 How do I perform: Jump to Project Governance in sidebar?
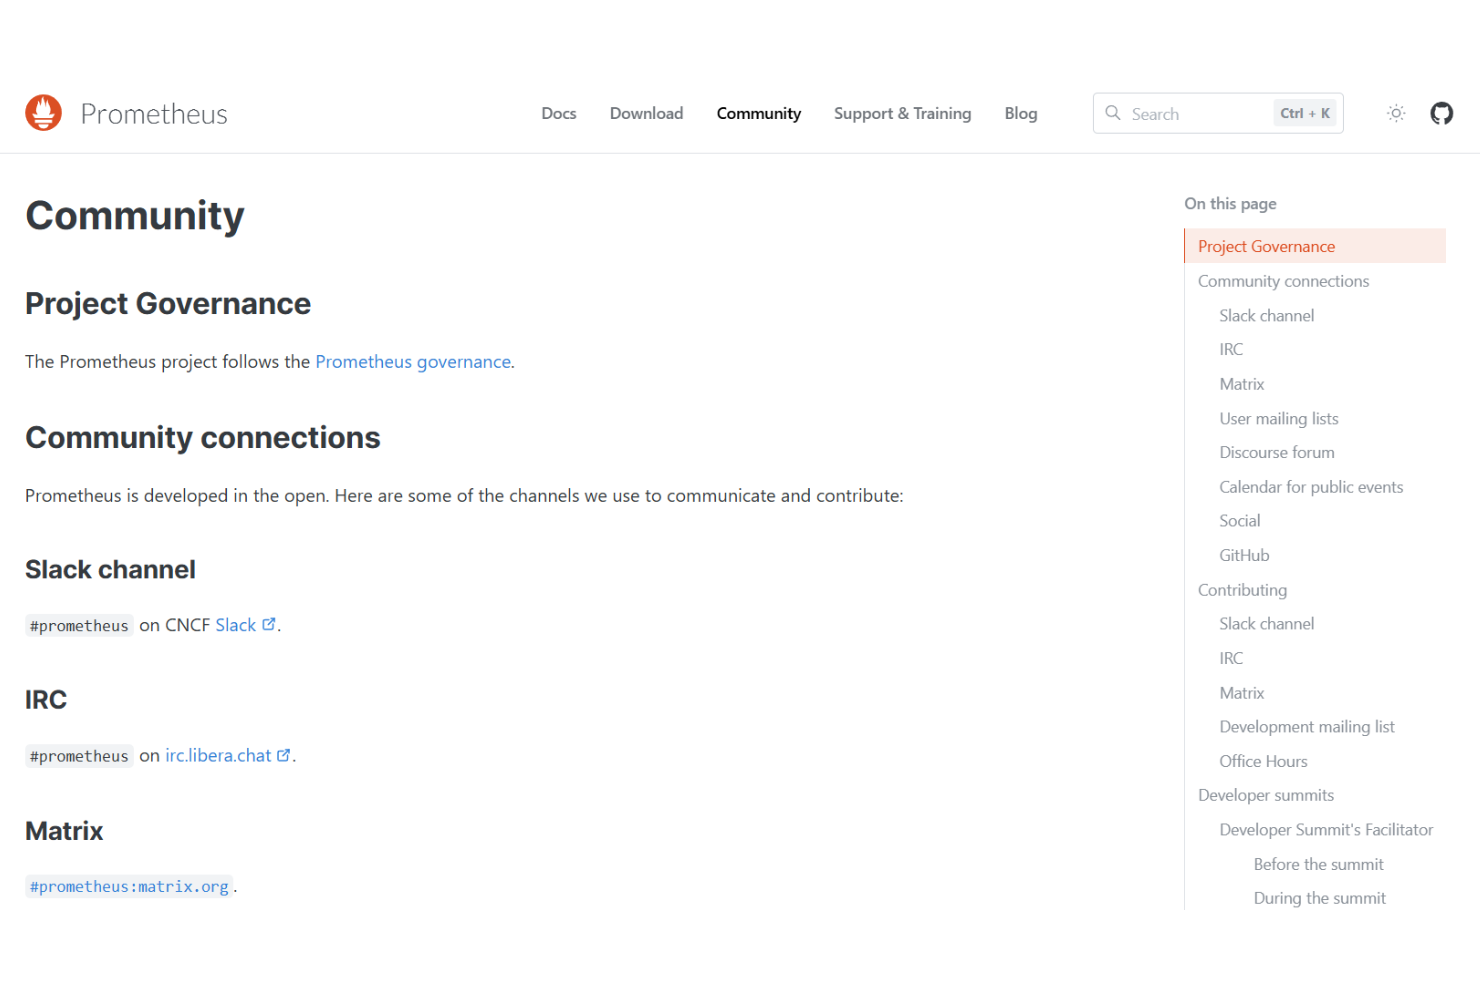pos(1315,246)
